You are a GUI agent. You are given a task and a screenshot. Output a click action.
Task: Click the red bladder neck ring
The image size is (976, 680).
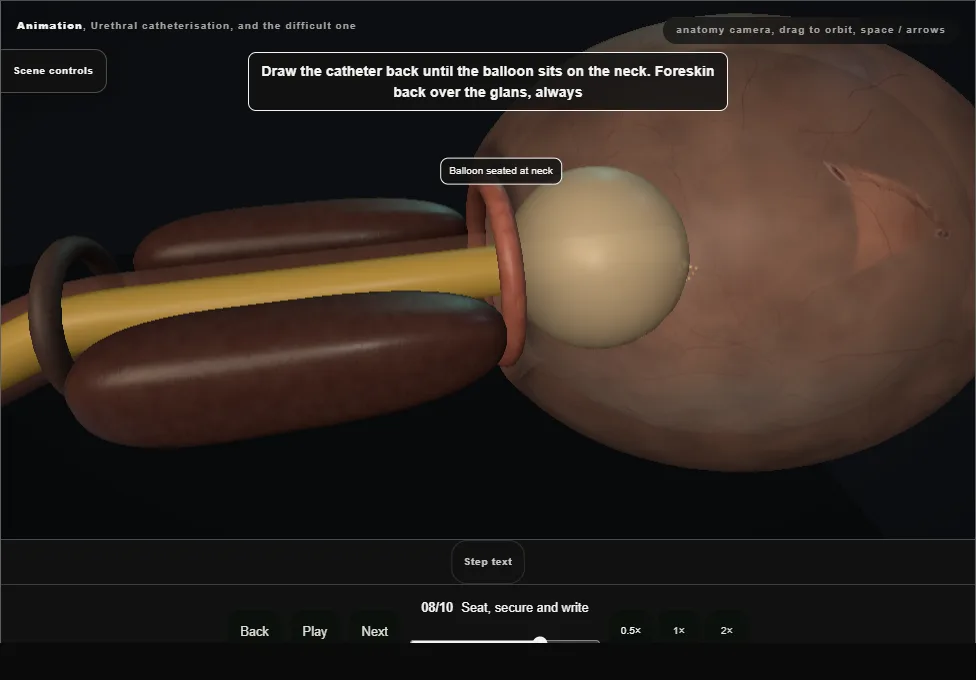[510, 274]
